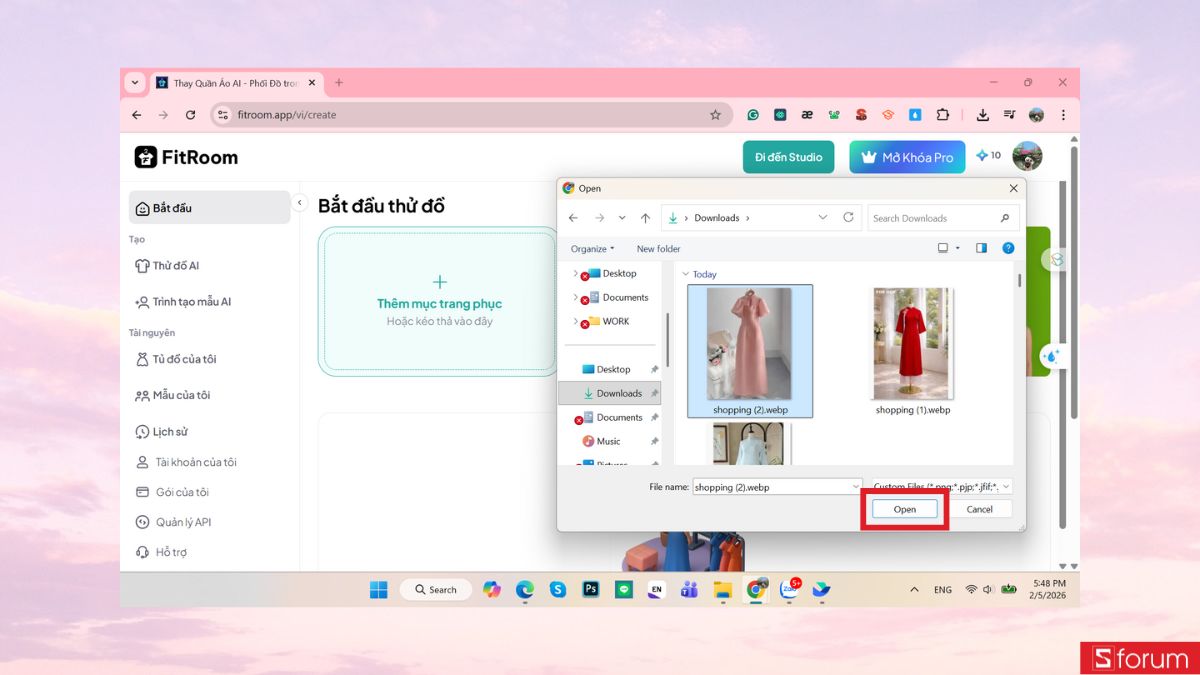The image size is (1200, 675).
Task: Click the FitRoom logo
Action: click(186, 157)
